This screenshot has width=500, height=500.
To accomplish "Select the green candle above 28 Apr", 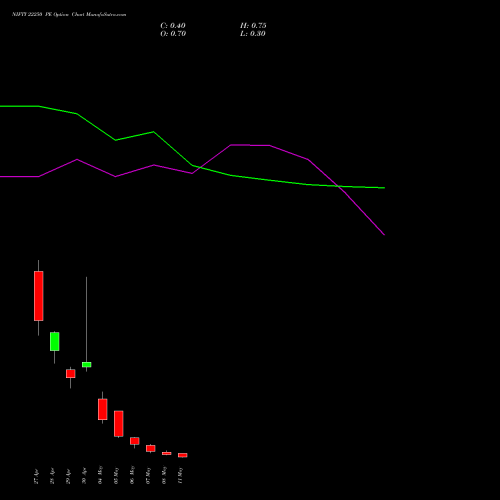I will [55, 341].
